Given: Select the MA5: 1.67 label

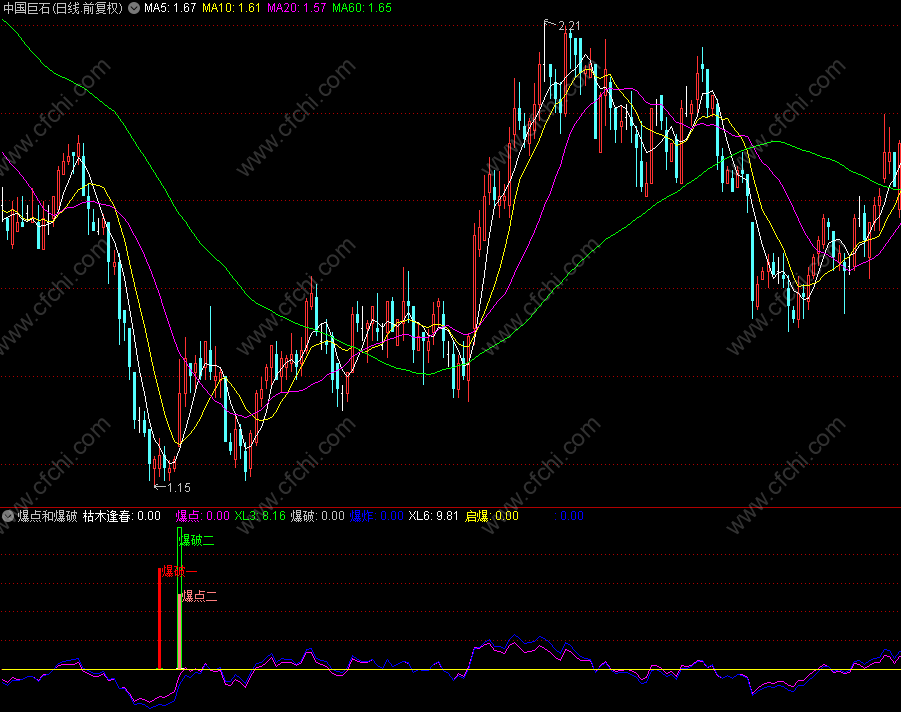Looking at the screenshot, I should click(170, 8).
